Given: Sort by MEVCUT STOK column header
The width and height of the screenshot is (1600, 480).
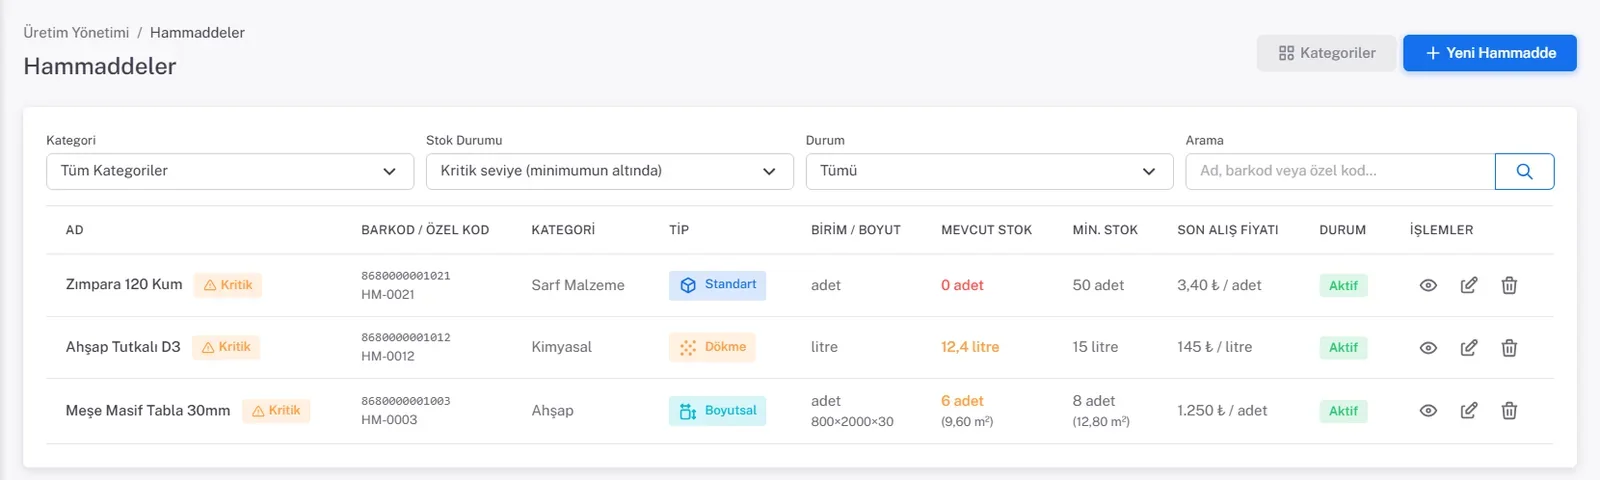Looking at the screenshot, I should point(986,230).
